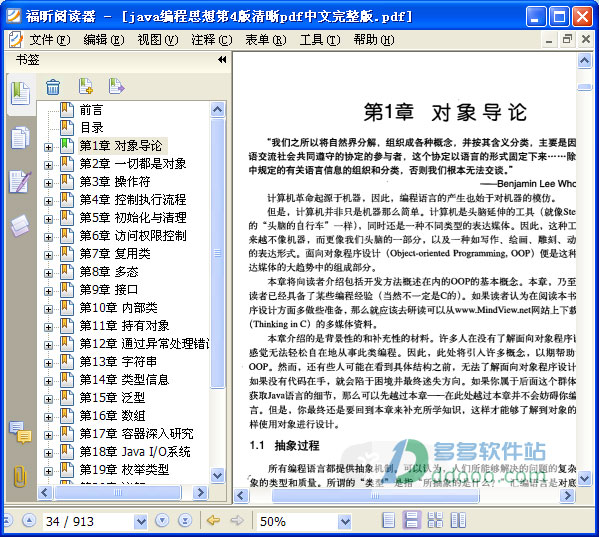Open the zoom level dropdown arrow
The image size is (599, 537).
pos(345,521)
